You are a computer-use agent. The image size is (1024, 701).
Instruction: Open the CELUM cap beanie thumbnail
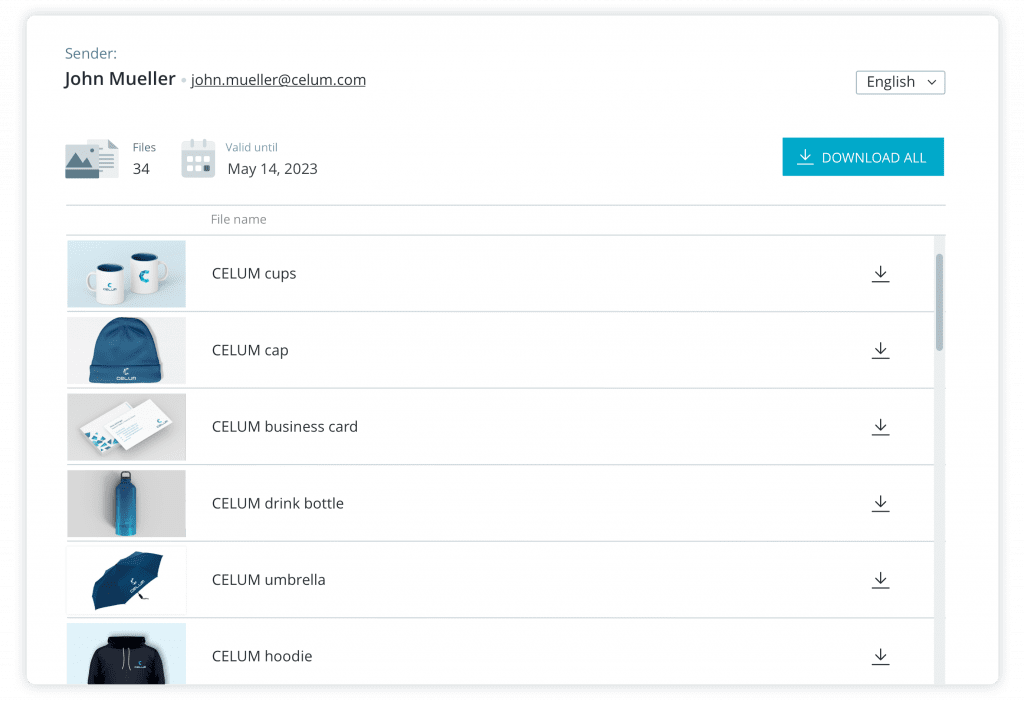(x=126, y=350)
